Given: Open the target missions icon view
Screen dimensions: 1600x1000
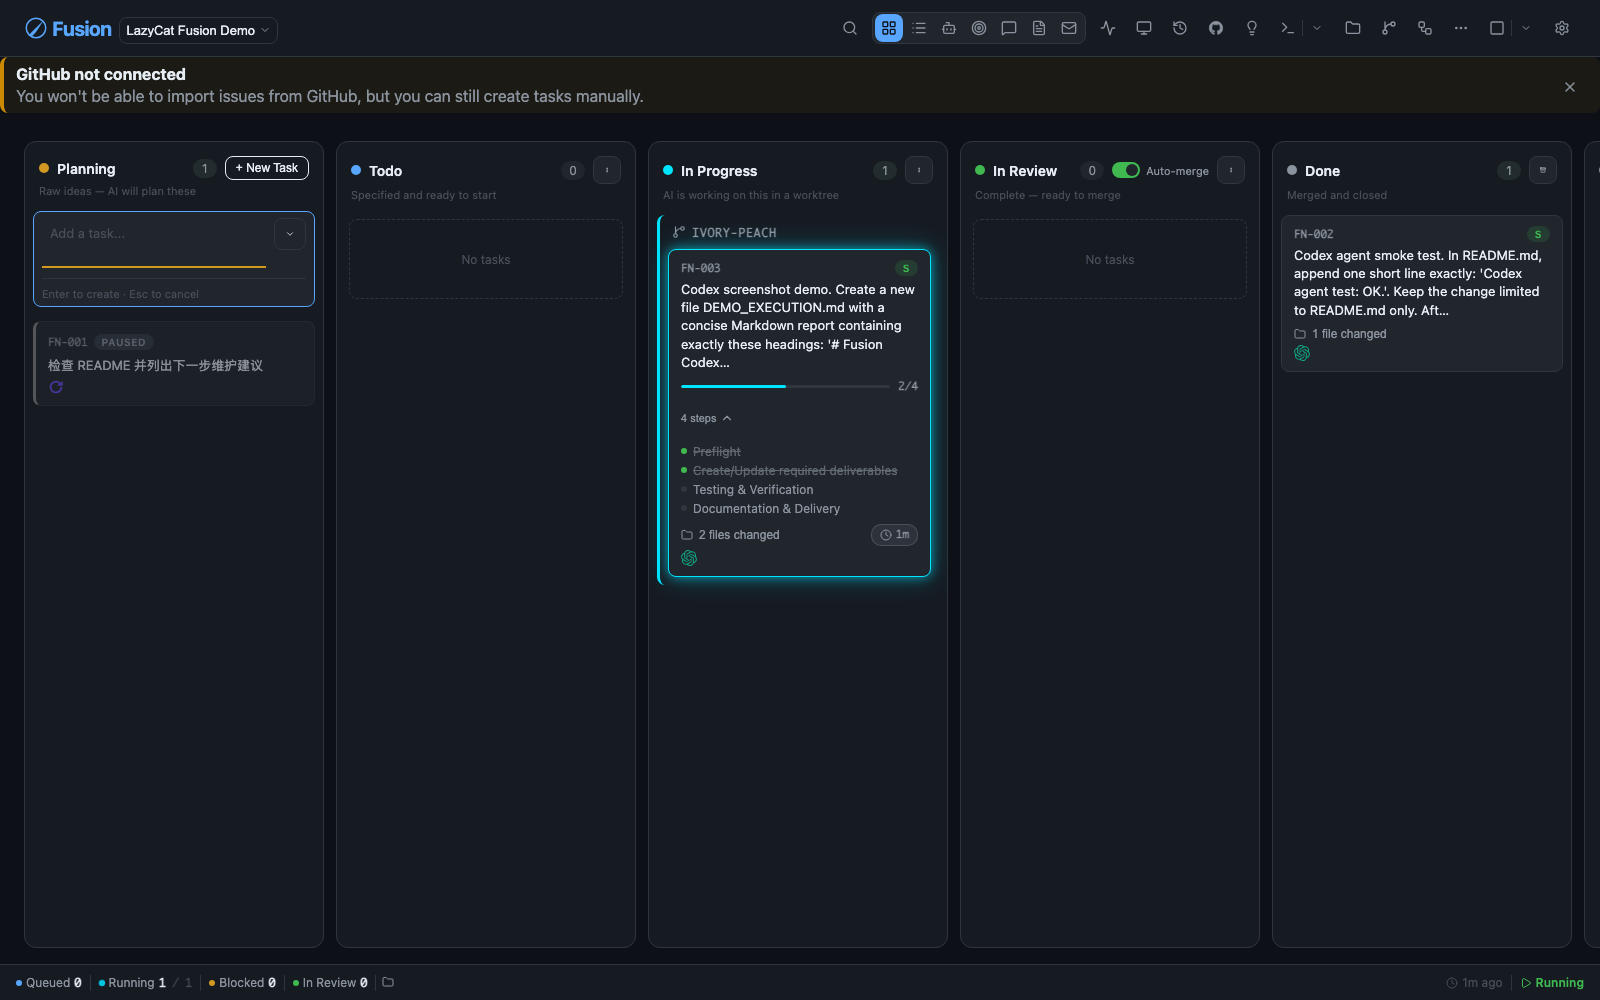Looking at the screenshot, I should 979,28.
